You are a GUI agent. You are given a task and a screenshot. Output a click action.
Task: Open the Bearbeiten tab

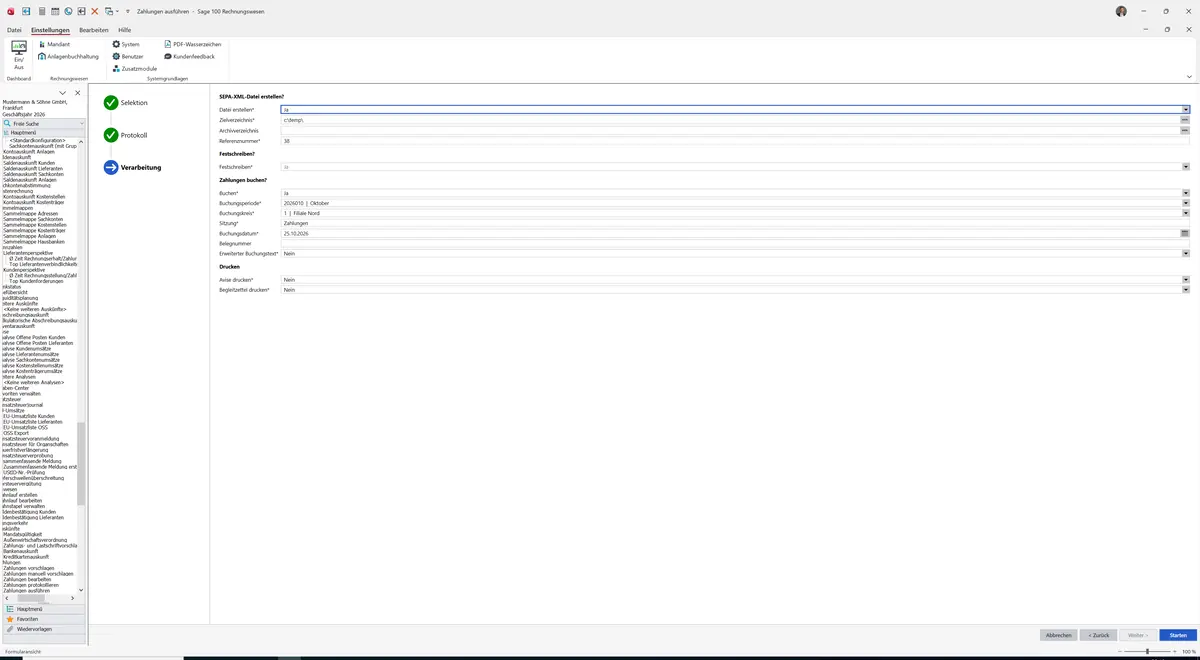(94, 30)
